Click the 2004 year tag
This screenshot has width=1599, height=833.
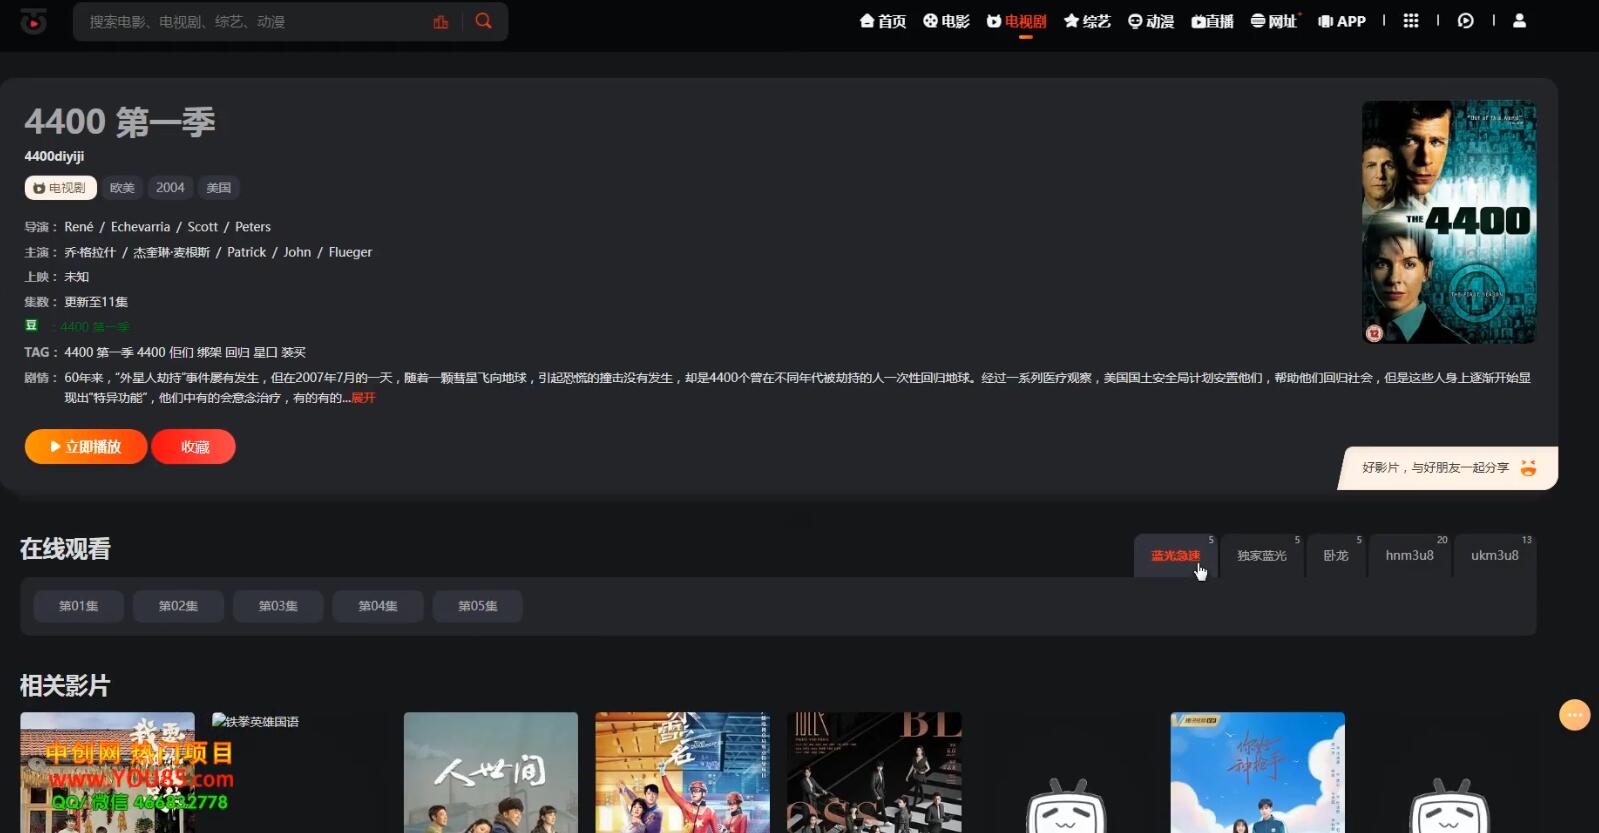(x=170, y=188)
